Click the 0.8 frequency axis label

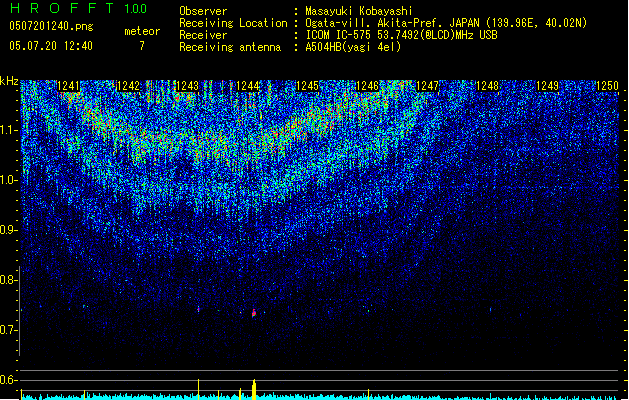coord(7,280)
